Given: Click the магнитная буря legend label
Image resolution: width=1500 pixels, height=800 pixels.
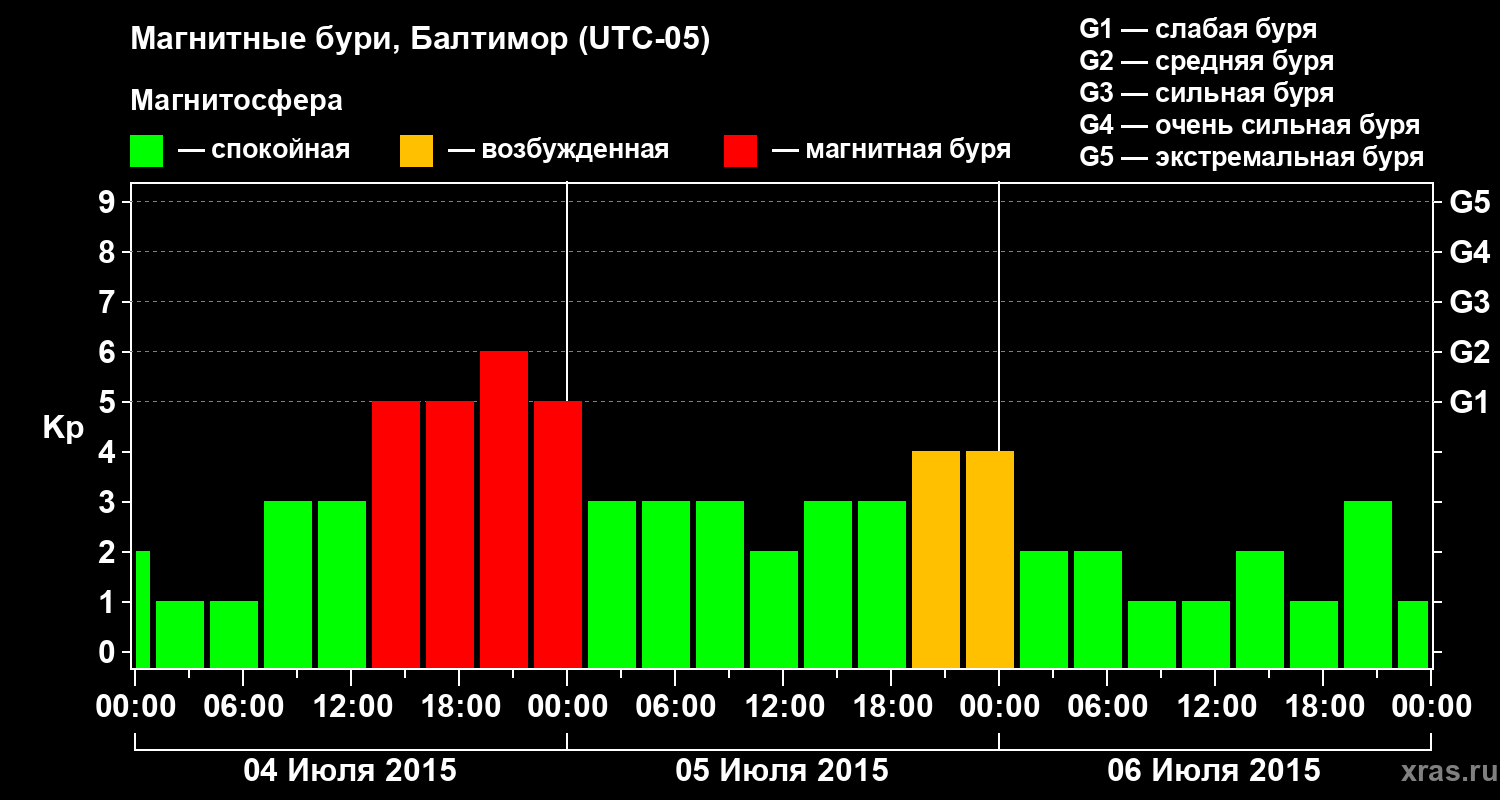Looking at the screenshot, I should [x=907, y=151].
